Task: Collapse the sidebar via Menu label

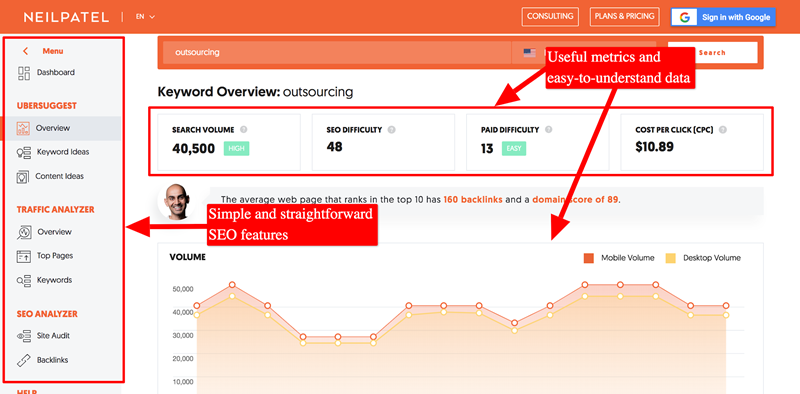Action: tap(53, 51)
